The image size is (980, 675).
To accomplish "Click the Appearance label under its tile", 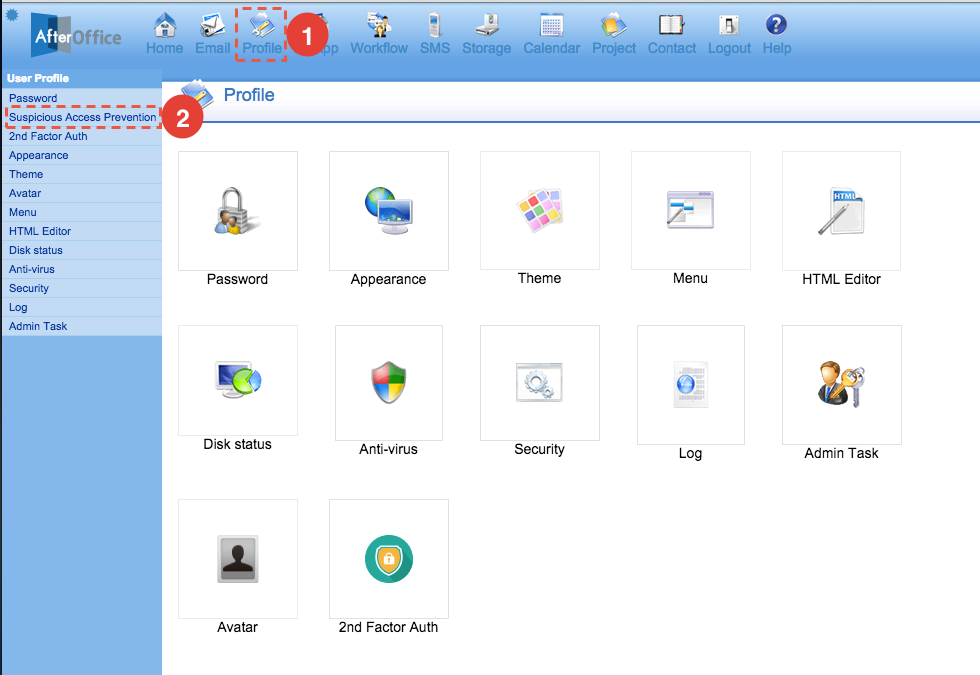I will pyautogui.click(x=388, y=279).
